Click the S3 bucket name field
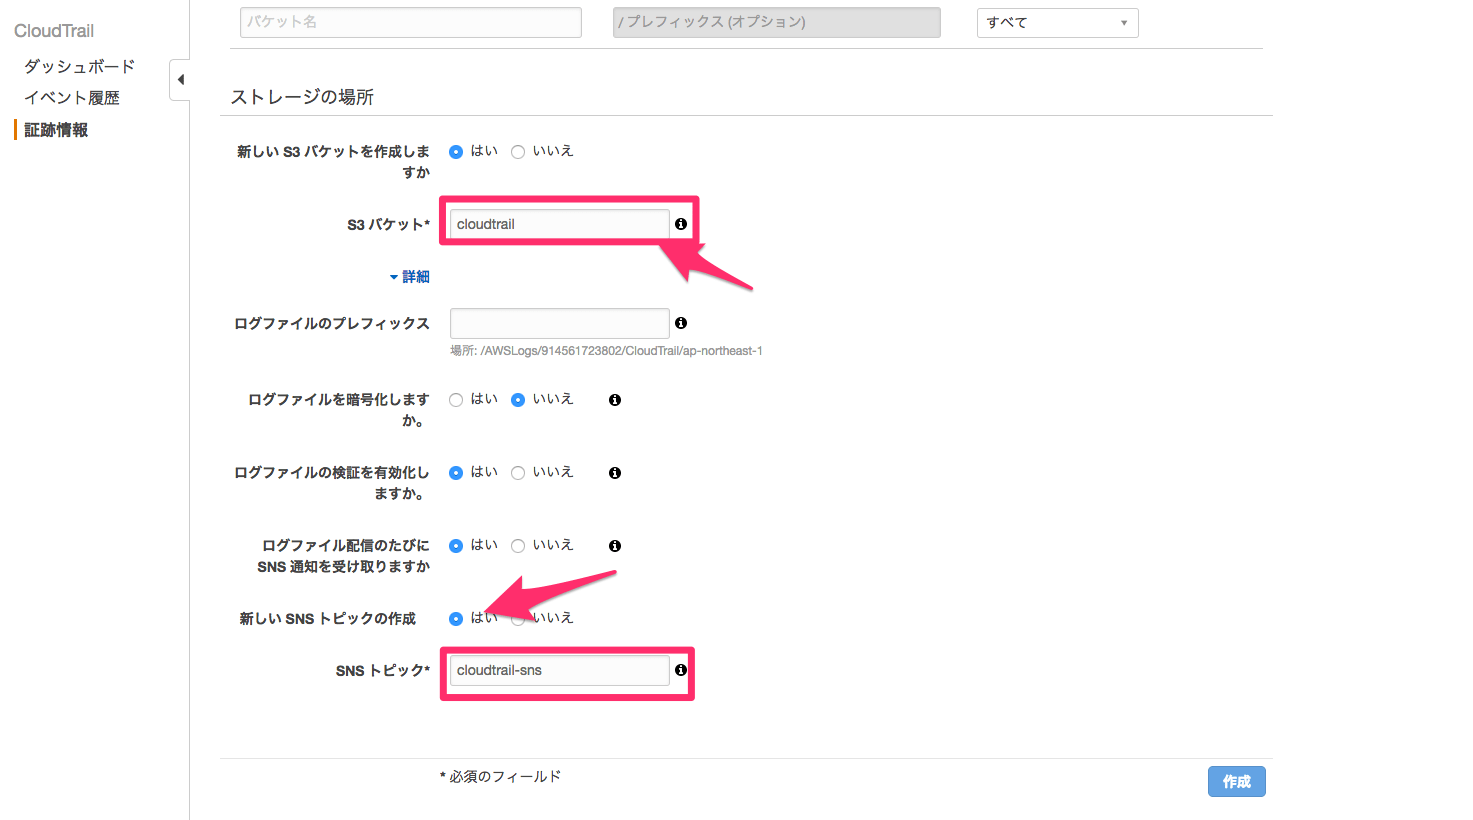 (558, 224)
